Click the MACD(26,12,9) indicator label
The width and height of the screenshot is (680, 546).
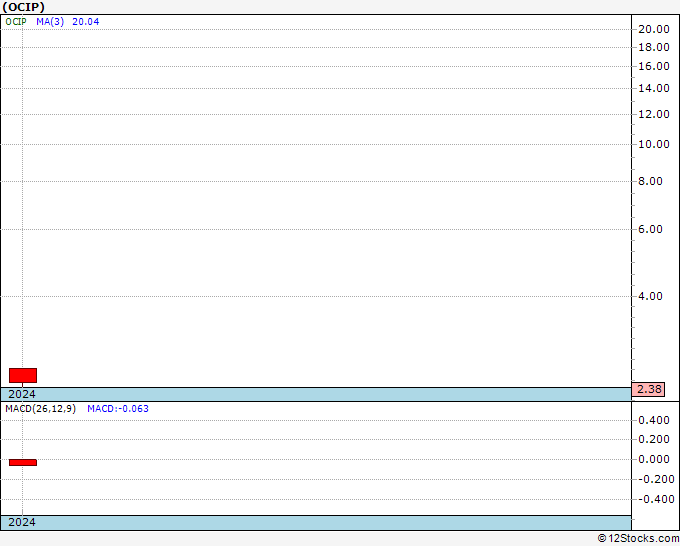(x=40, y=409)
